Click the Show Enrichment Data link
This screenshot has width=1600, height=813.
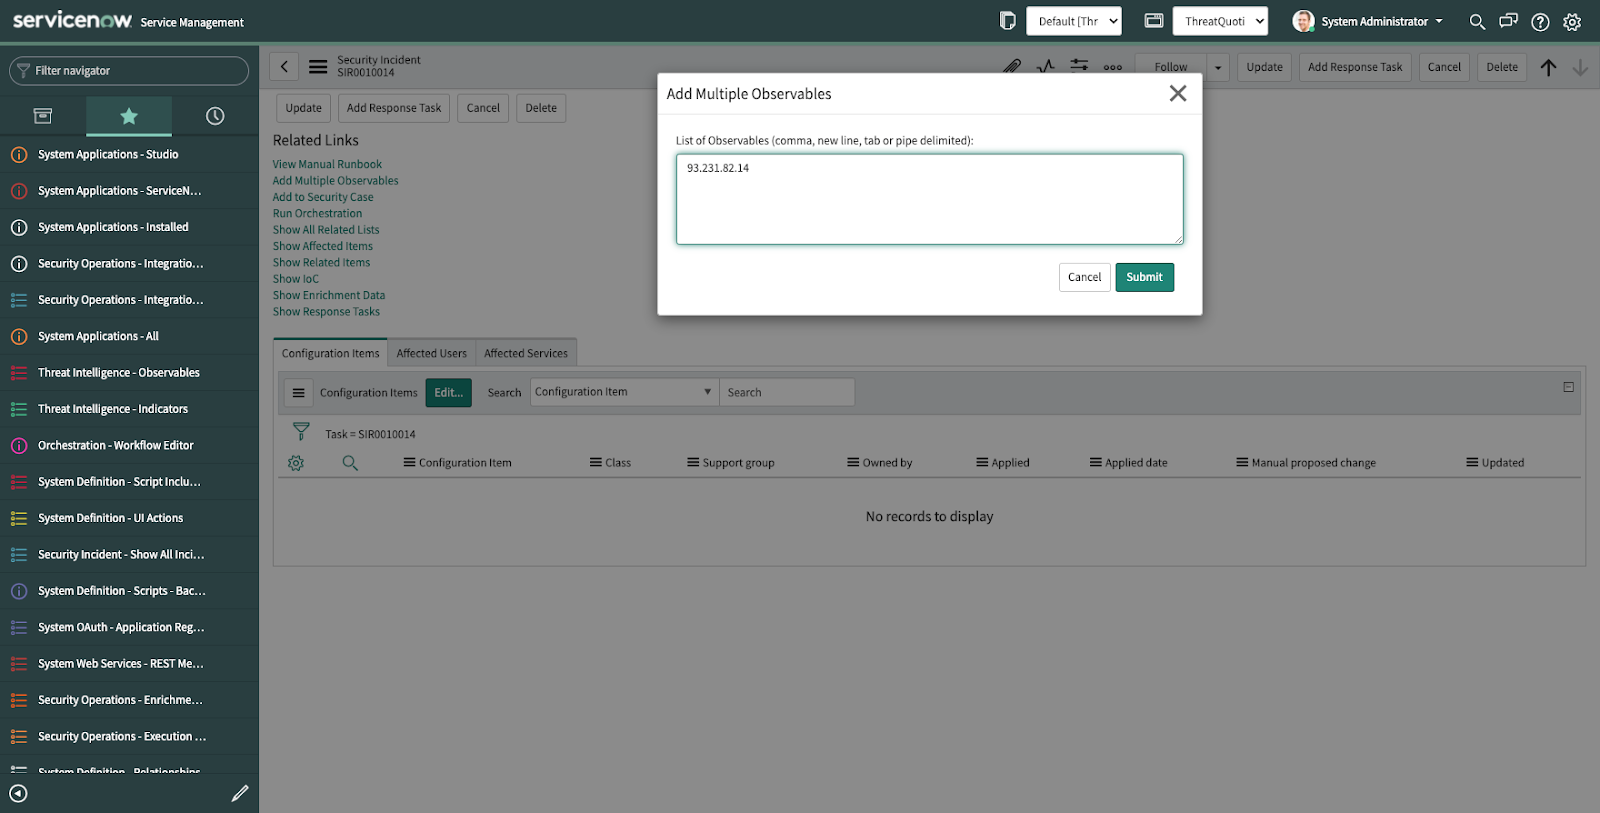tap(329, 295)
